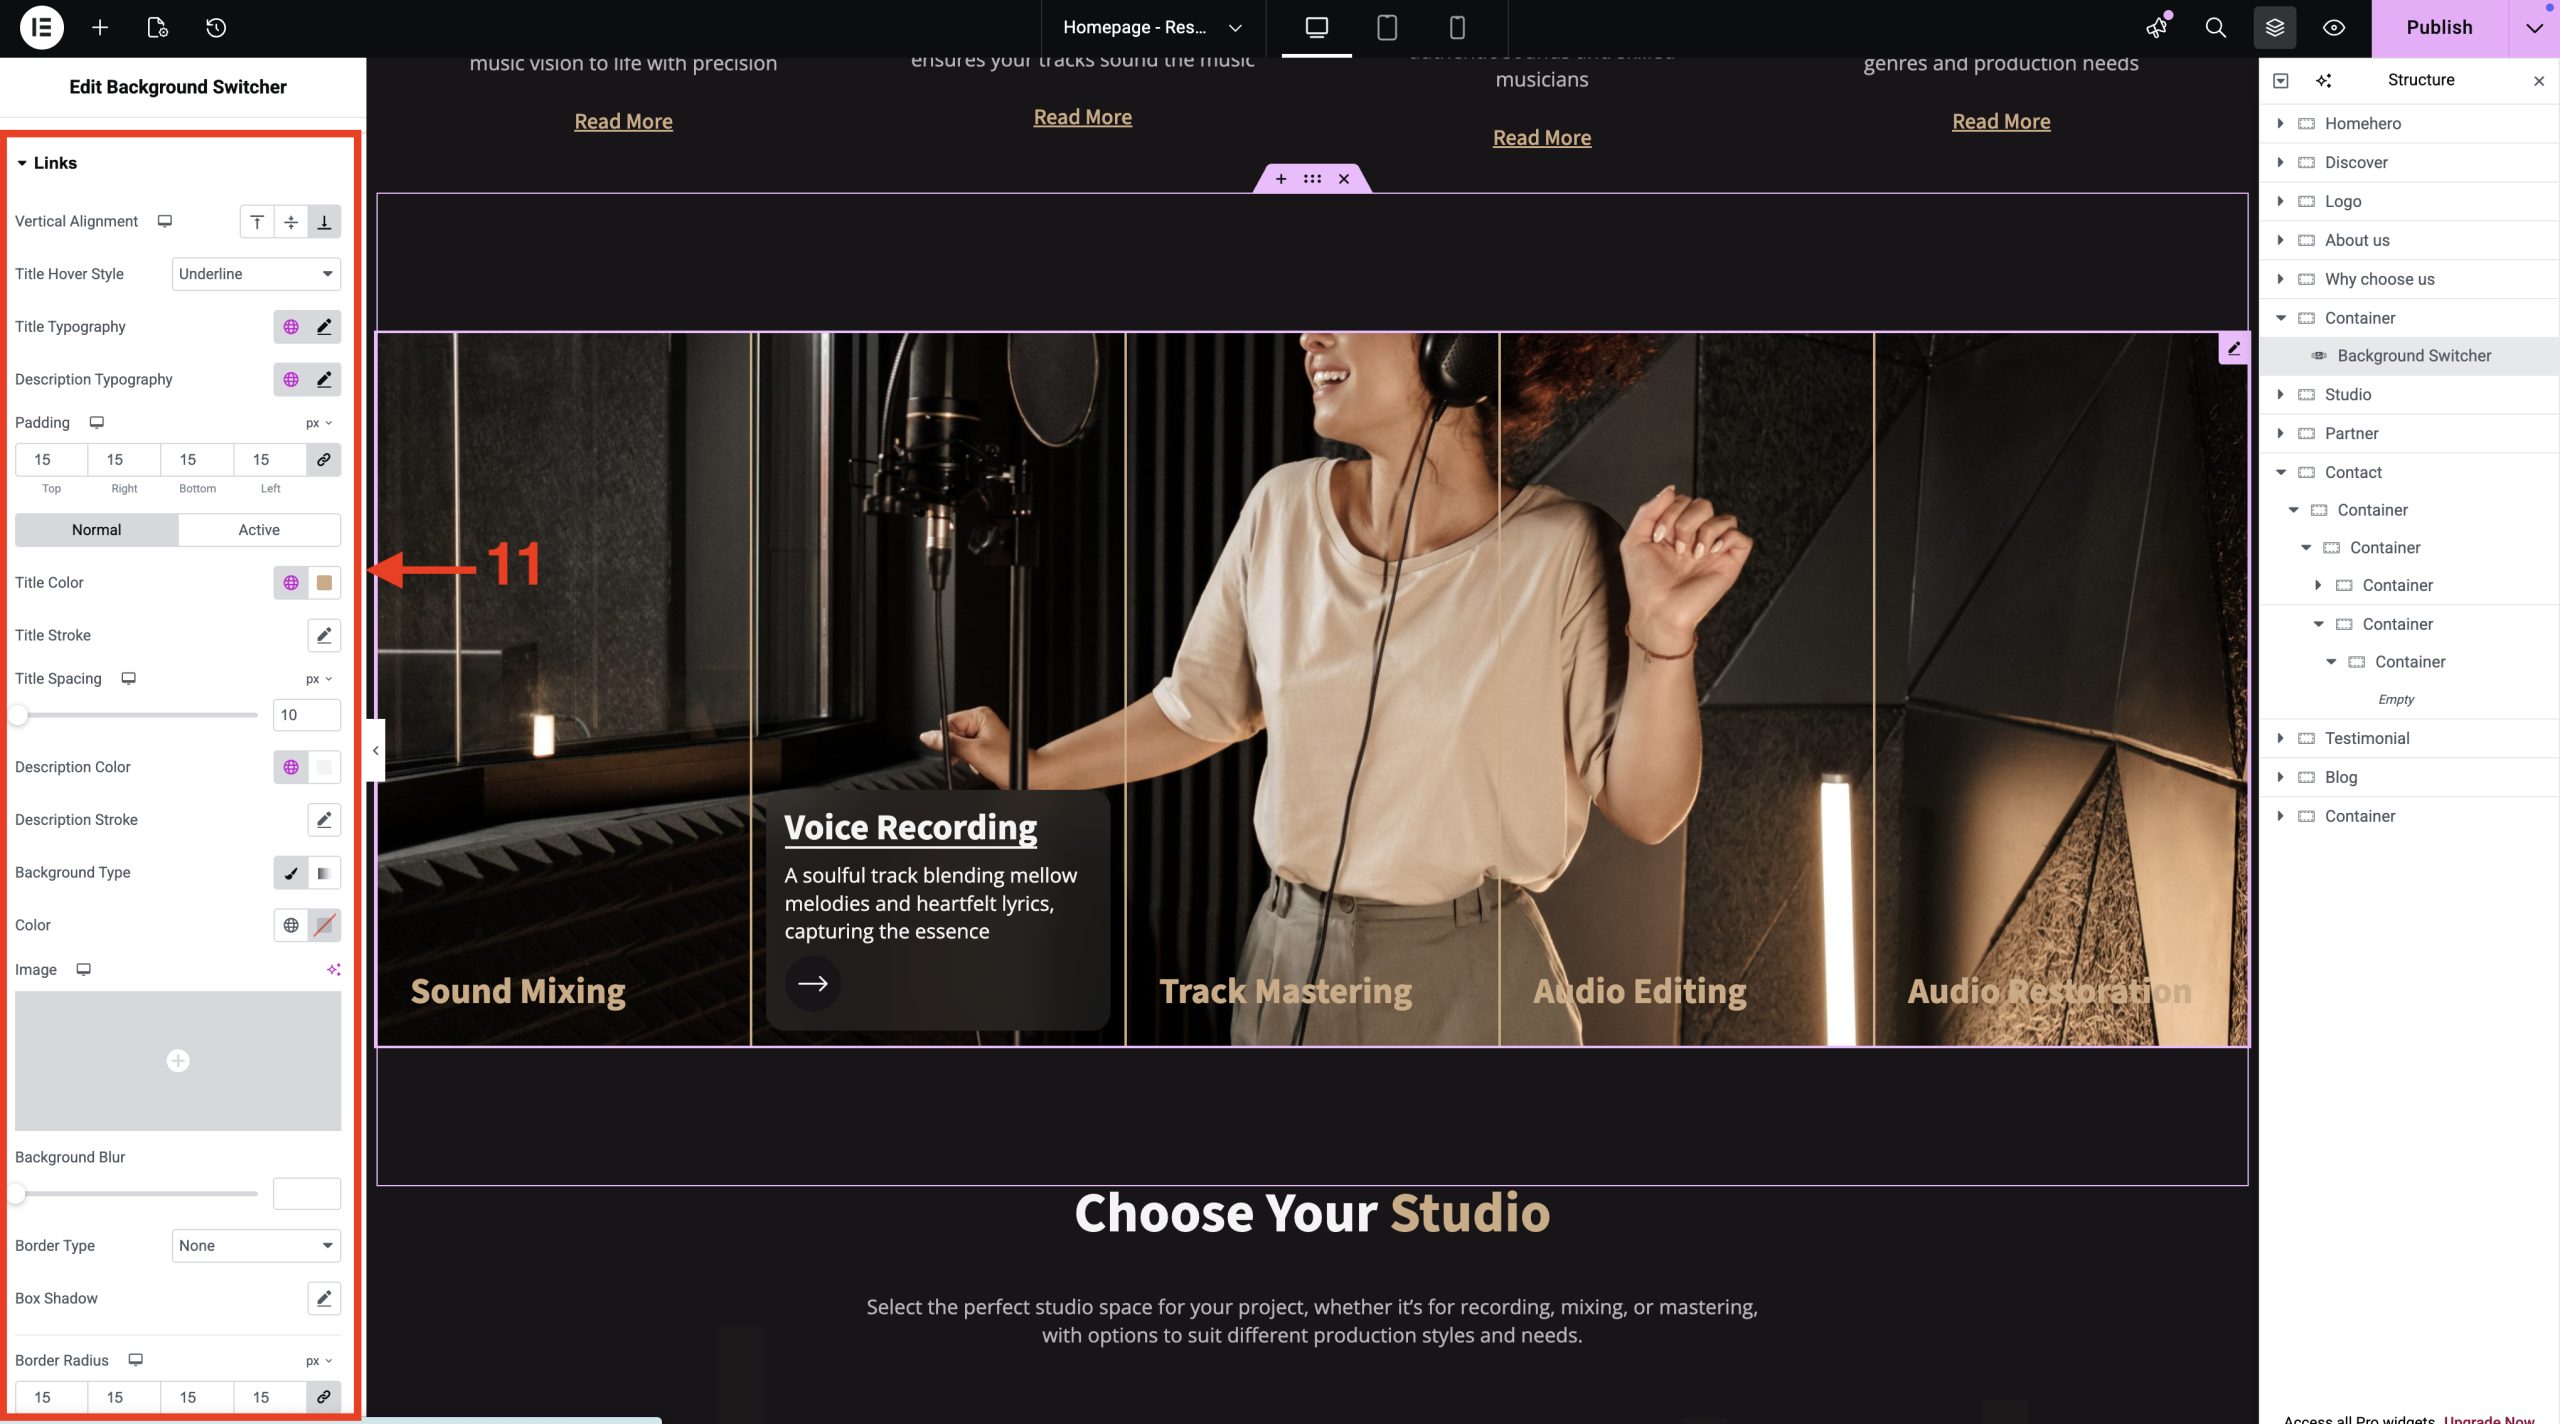This screenshot has width=2560, height=1424.
Task: Open the Elementor logo menu
Action: (x=41, y=27)
